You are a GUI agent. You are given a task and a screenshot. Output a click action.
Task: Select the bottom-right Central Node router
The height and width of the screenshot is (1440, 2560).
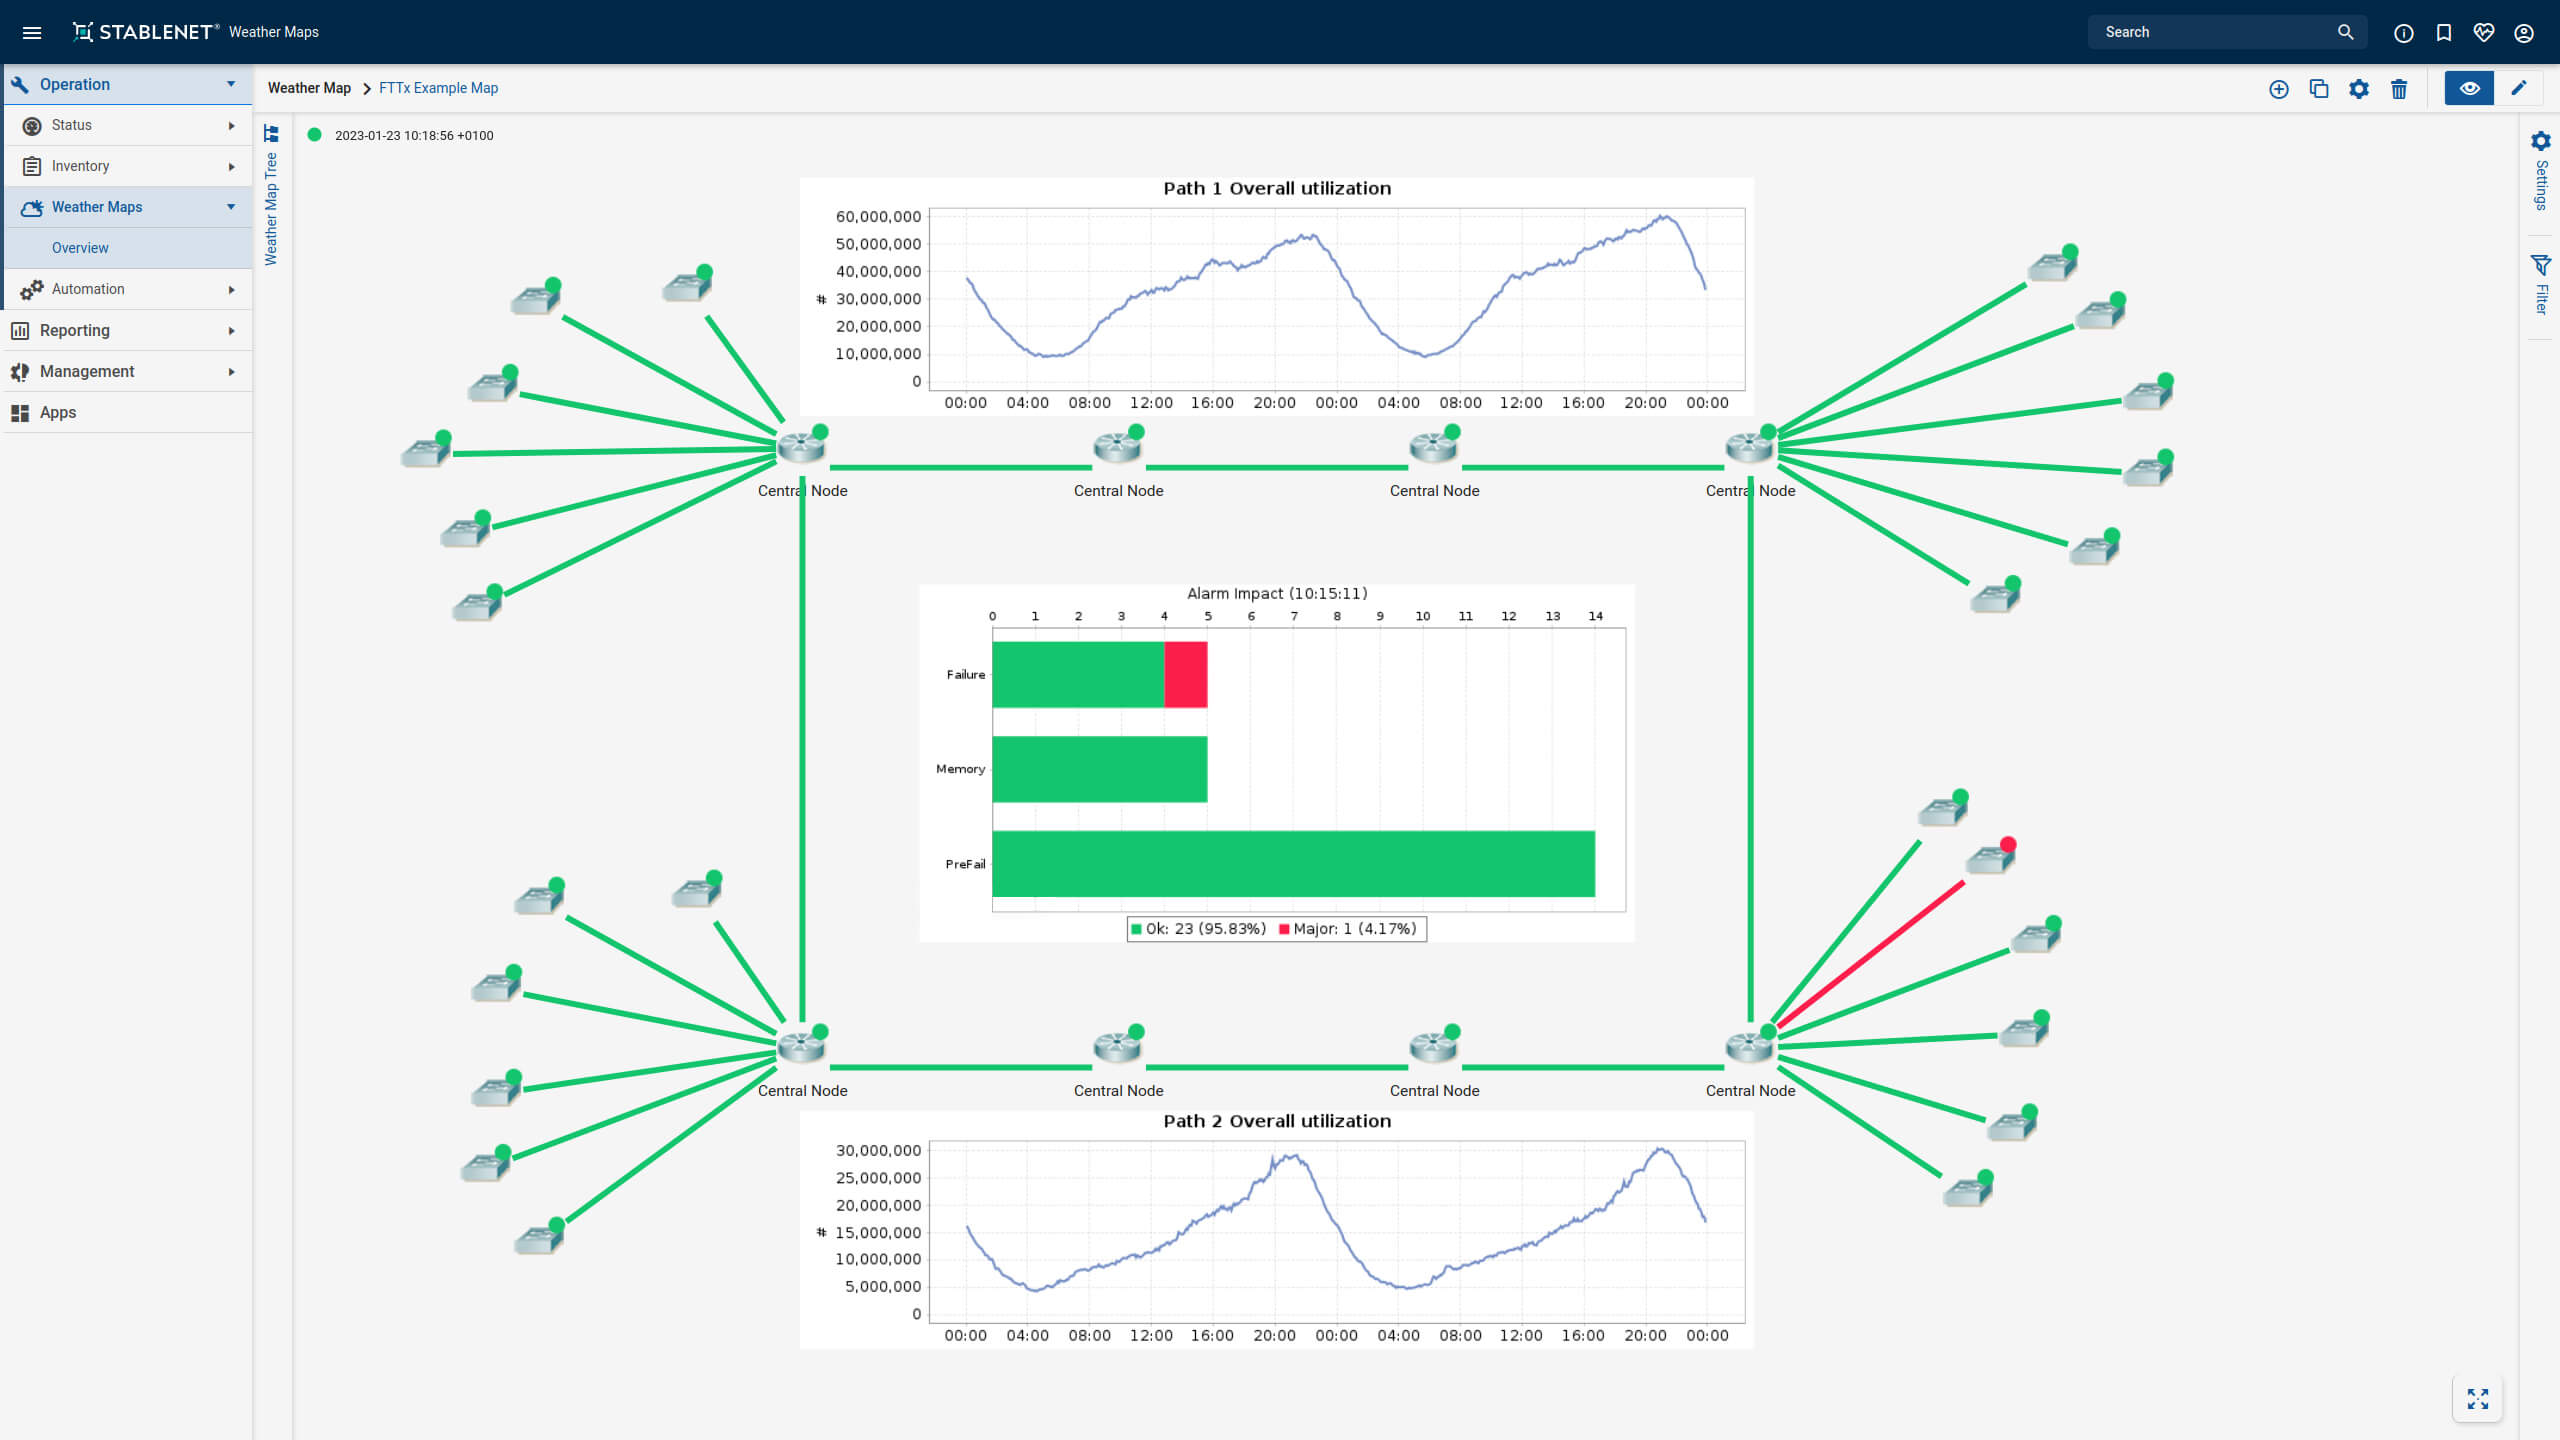(1750, 1047)
